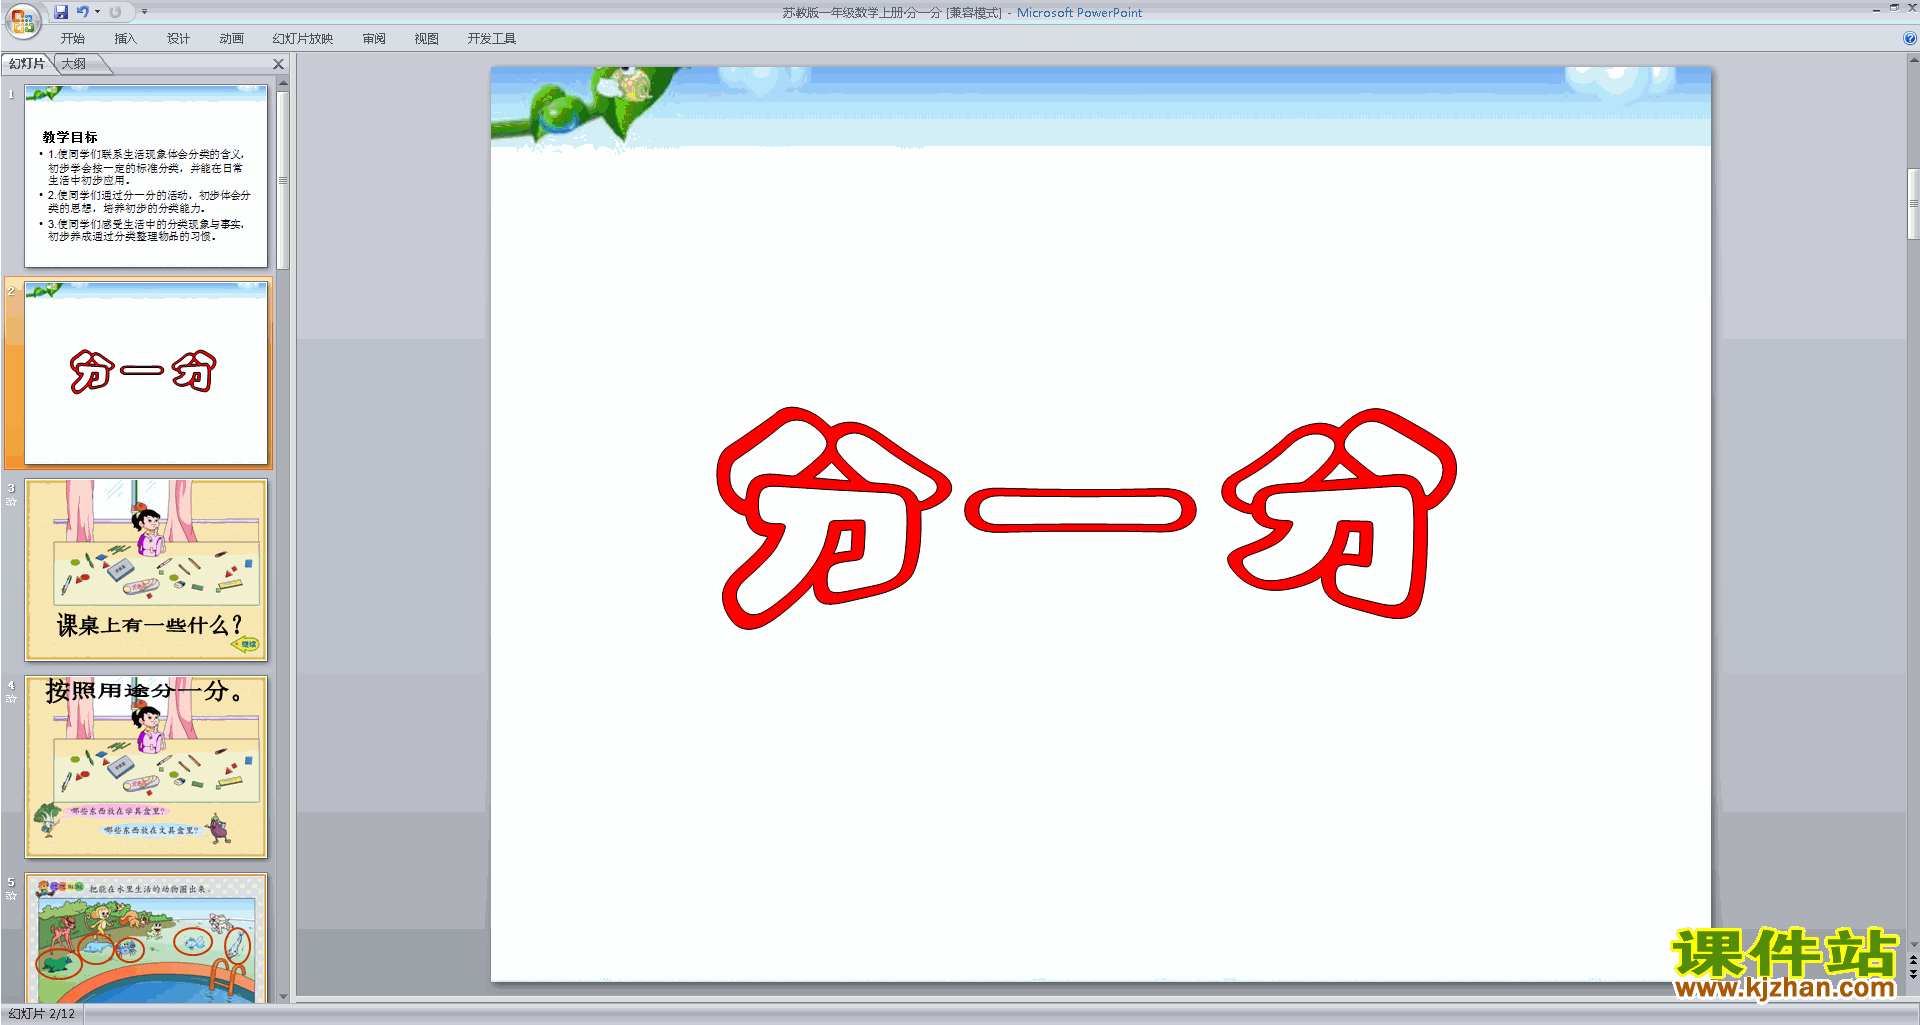Open the Office button menu
This screenshot has height=1025, width=1920.
tap(22, 20)
